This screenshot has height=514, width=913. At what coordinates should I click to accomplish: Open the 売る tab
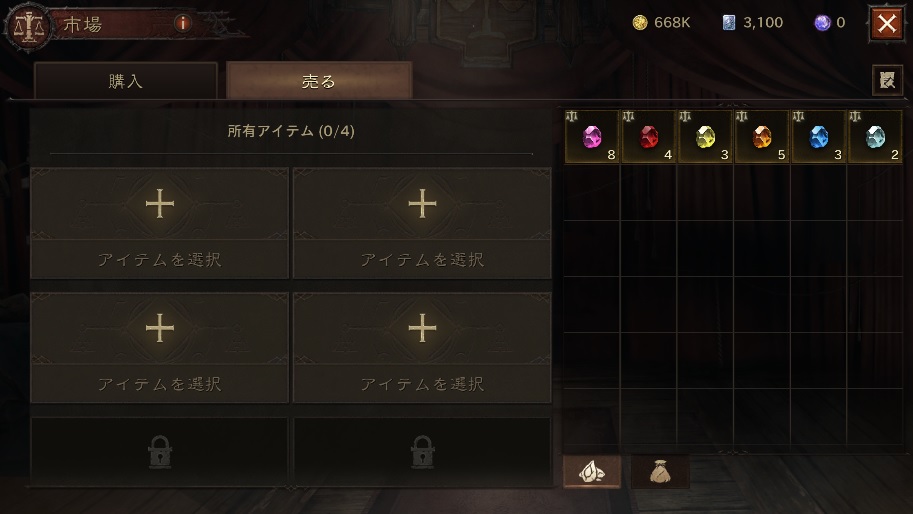[319, 81]
